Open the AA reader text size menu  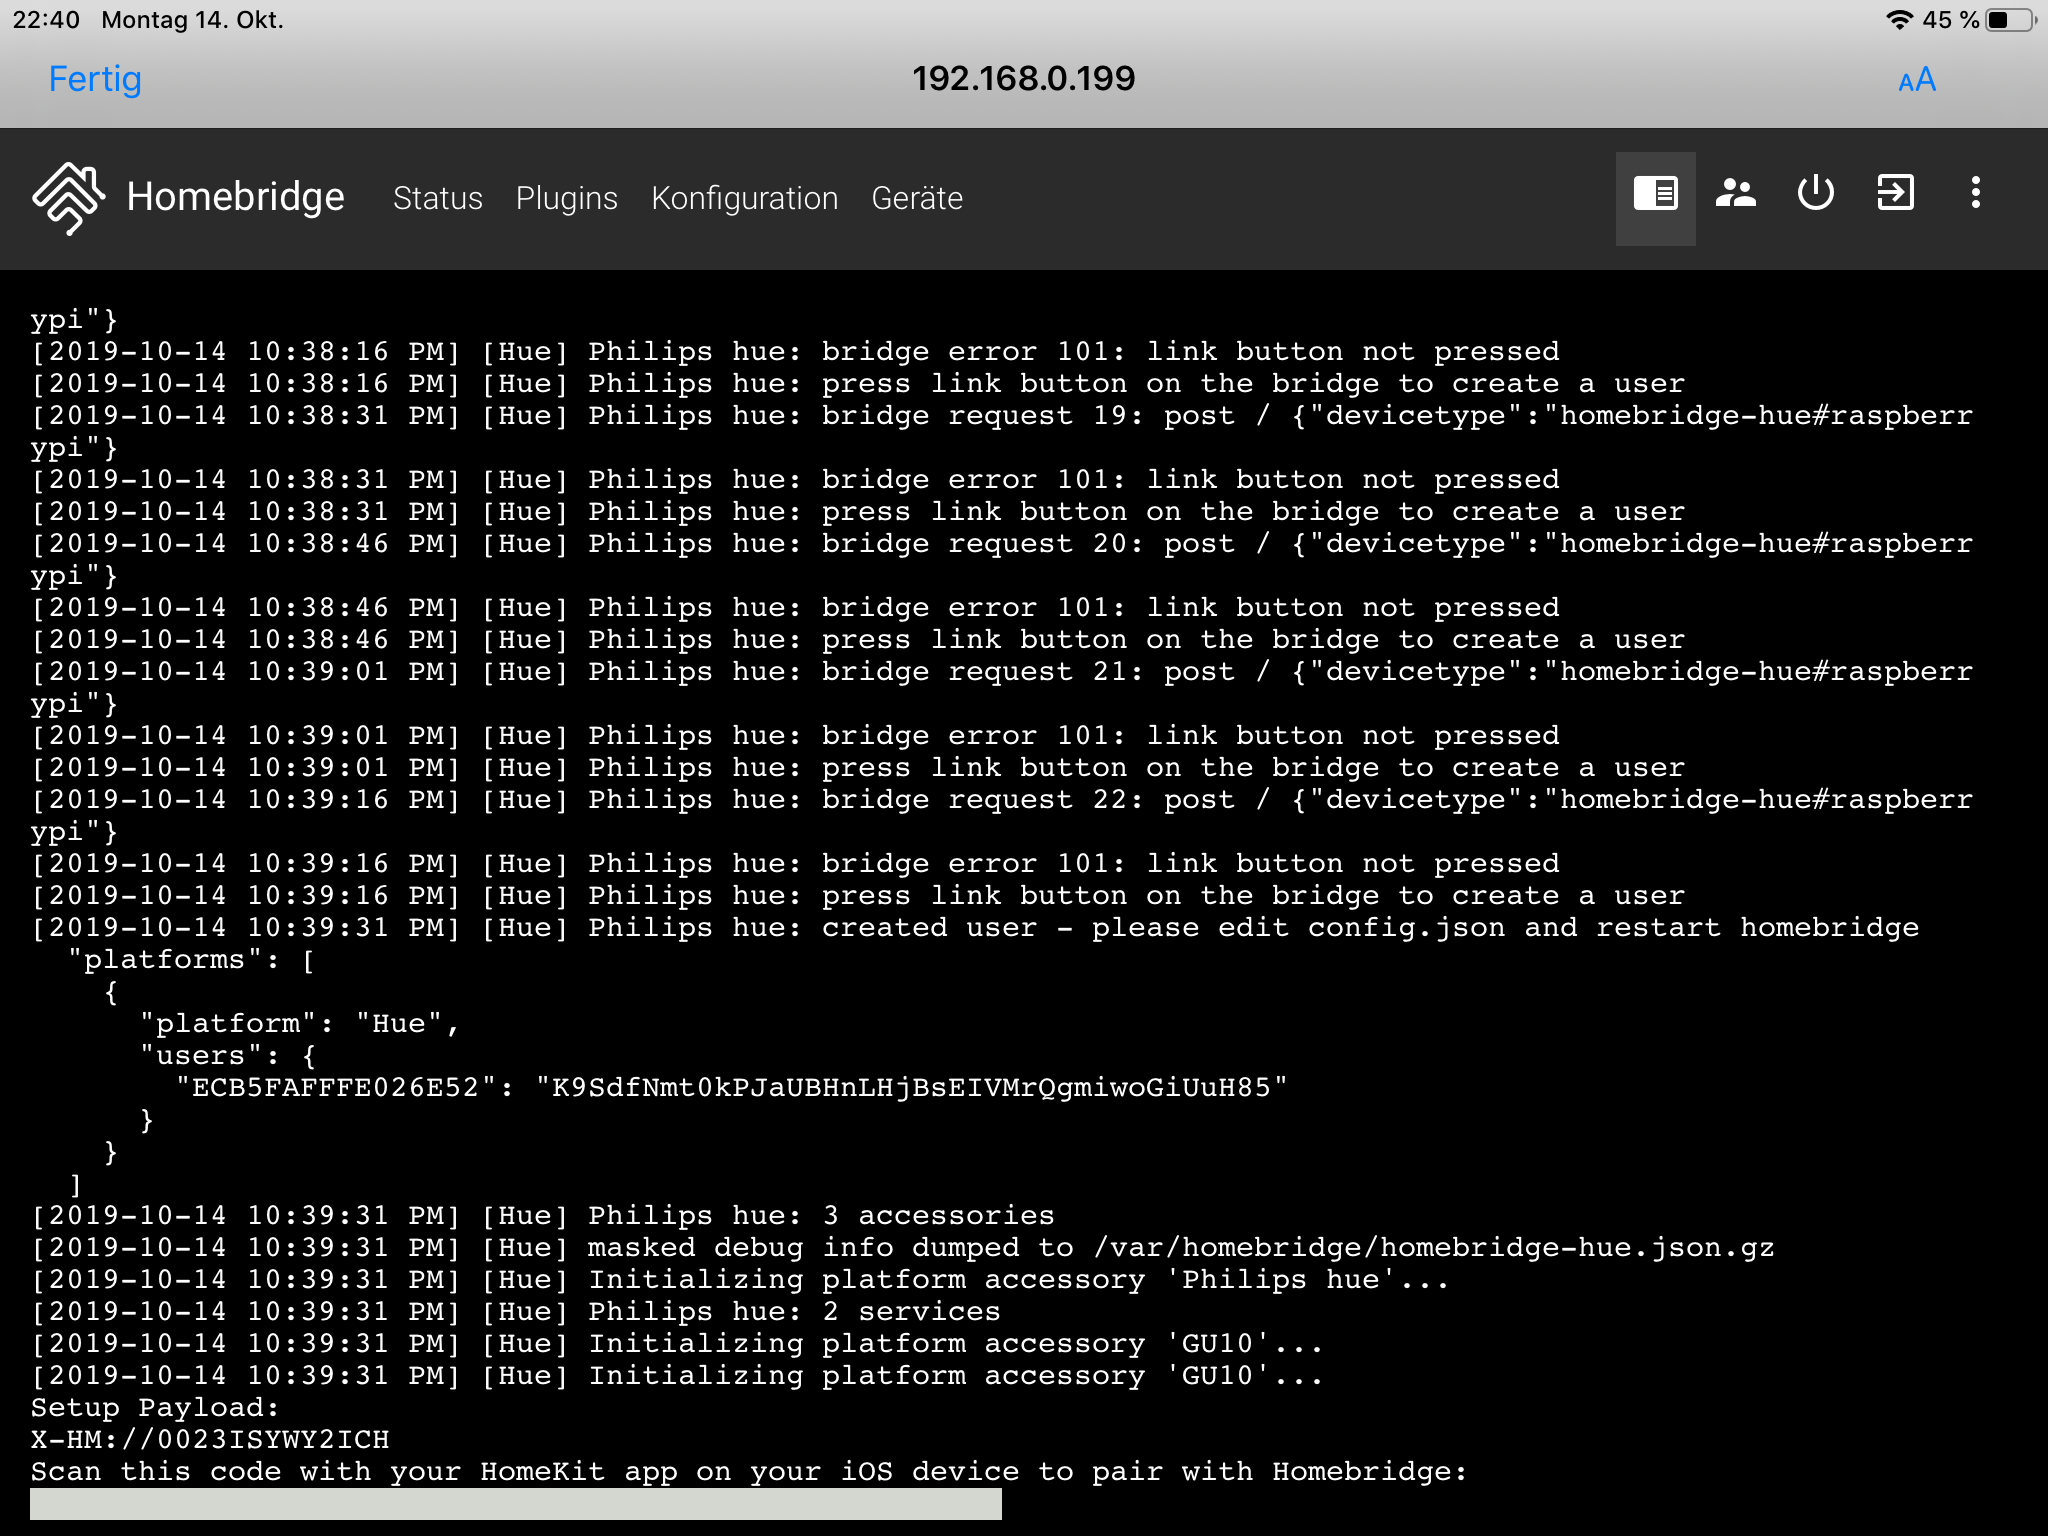click(x=1916, y=80)
